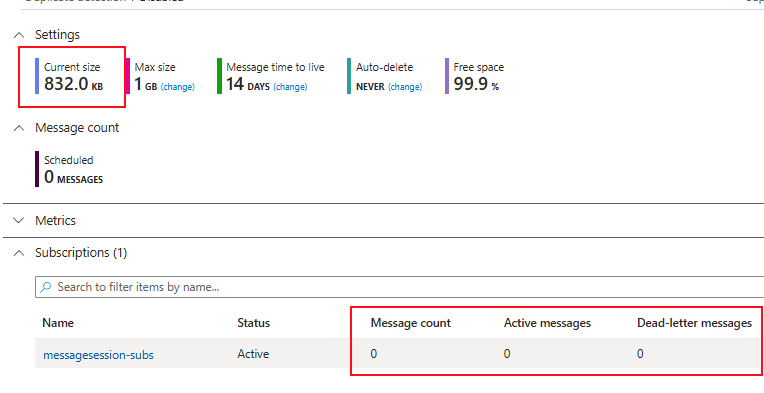The width and height of the screenshot is (764, 393).
Task: Sort by the Status column header
Action: (253, 323)
